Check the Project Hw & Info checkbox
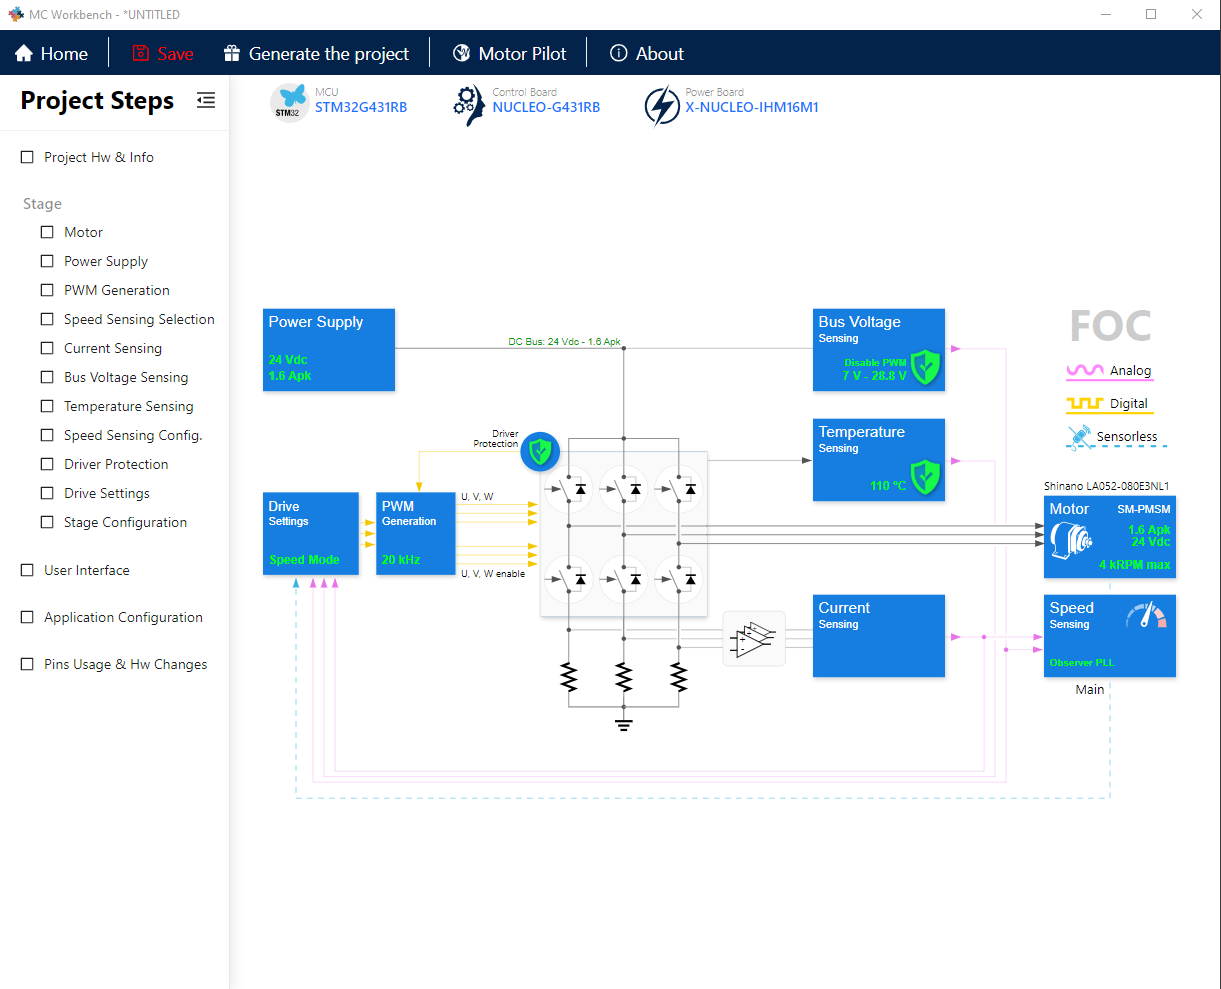 point(28,157)
